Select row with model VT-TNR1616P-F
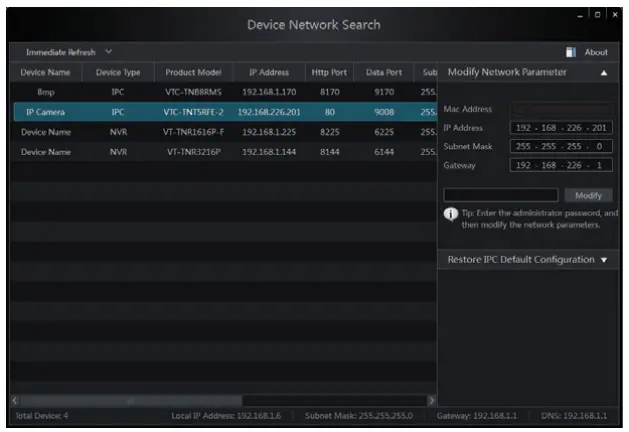This screenshot has height=432, width=629. click(x=224, y=132)
